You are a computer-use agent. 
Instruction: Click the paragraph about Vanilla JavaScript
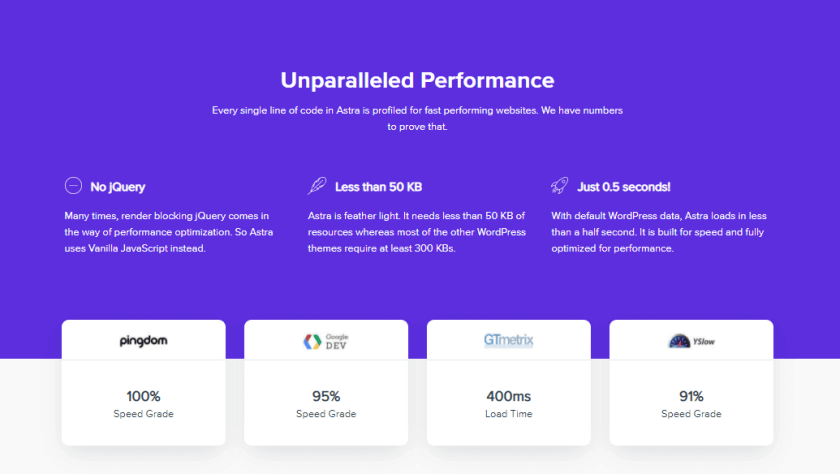tap(169, 232)
